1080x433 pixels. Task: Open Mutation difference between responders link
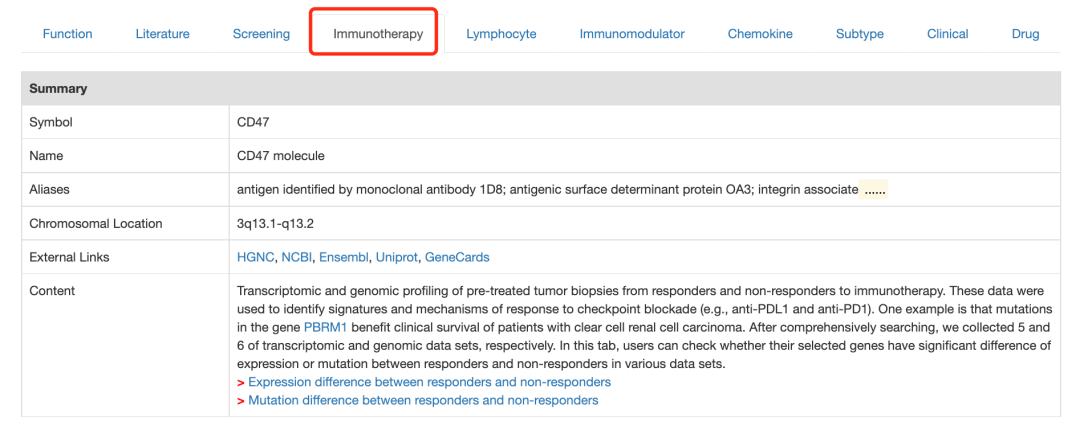tap(423, 400)
